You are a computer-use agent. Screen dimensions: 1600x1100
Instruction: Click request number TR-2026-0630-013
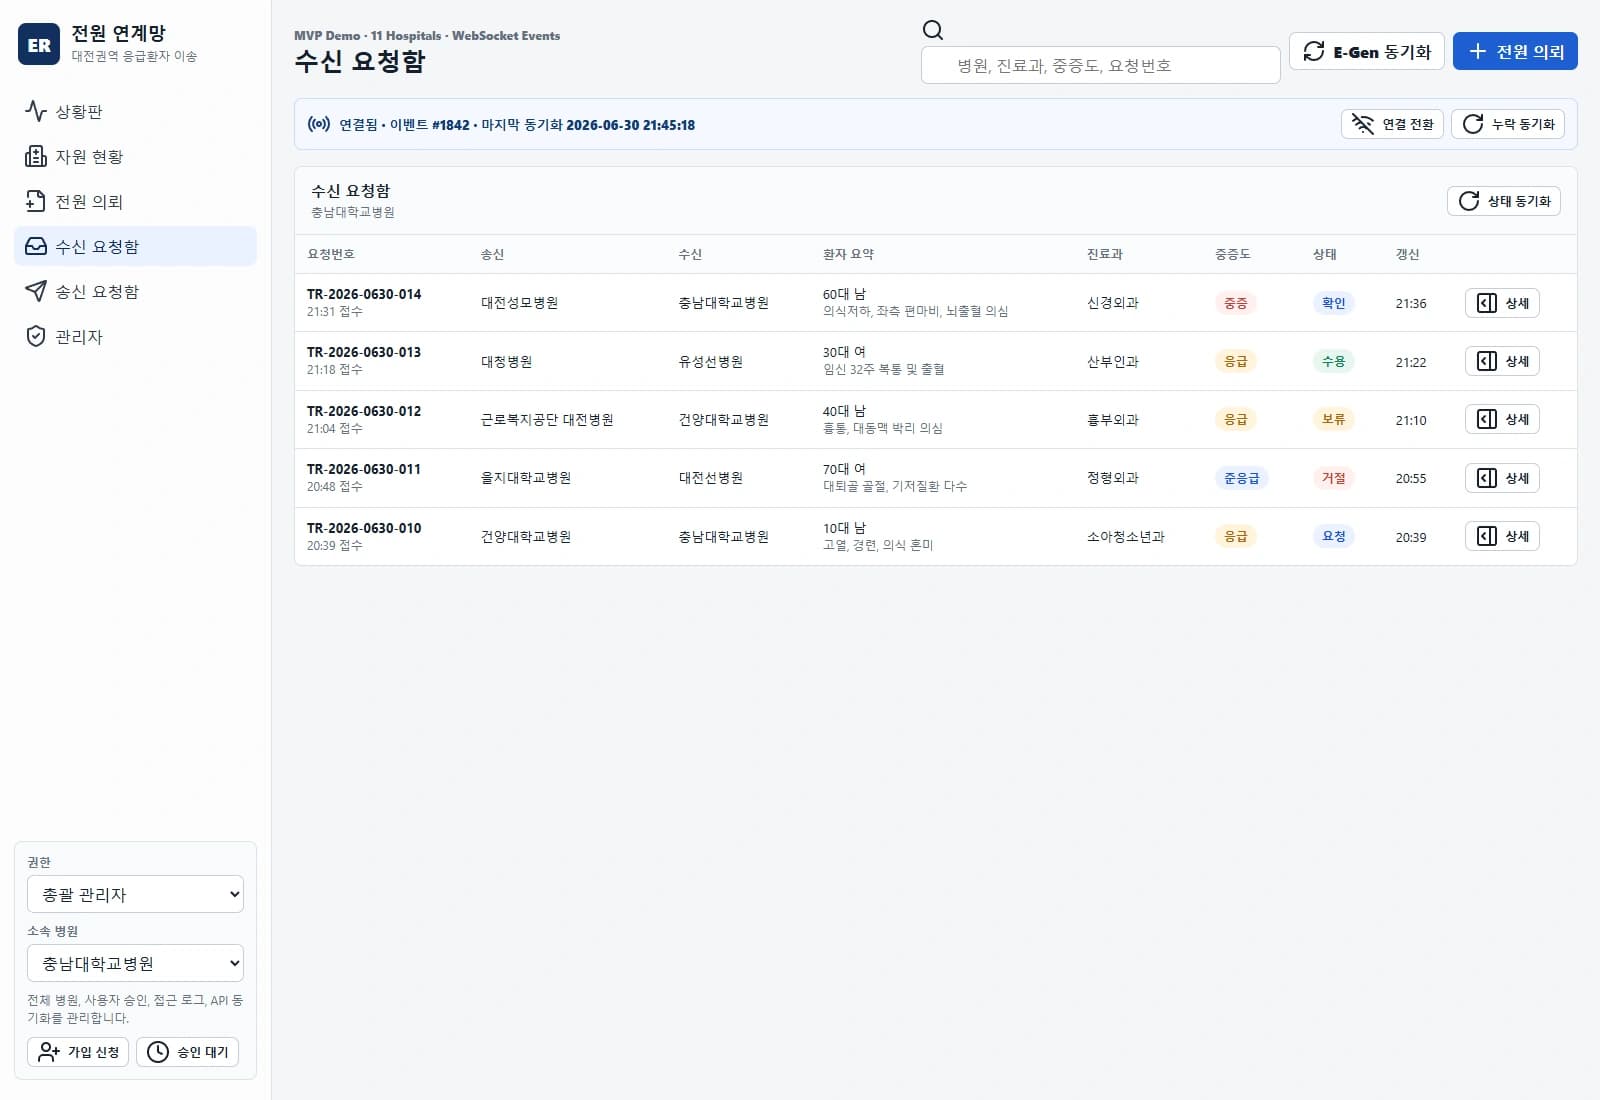coord(364,352)
